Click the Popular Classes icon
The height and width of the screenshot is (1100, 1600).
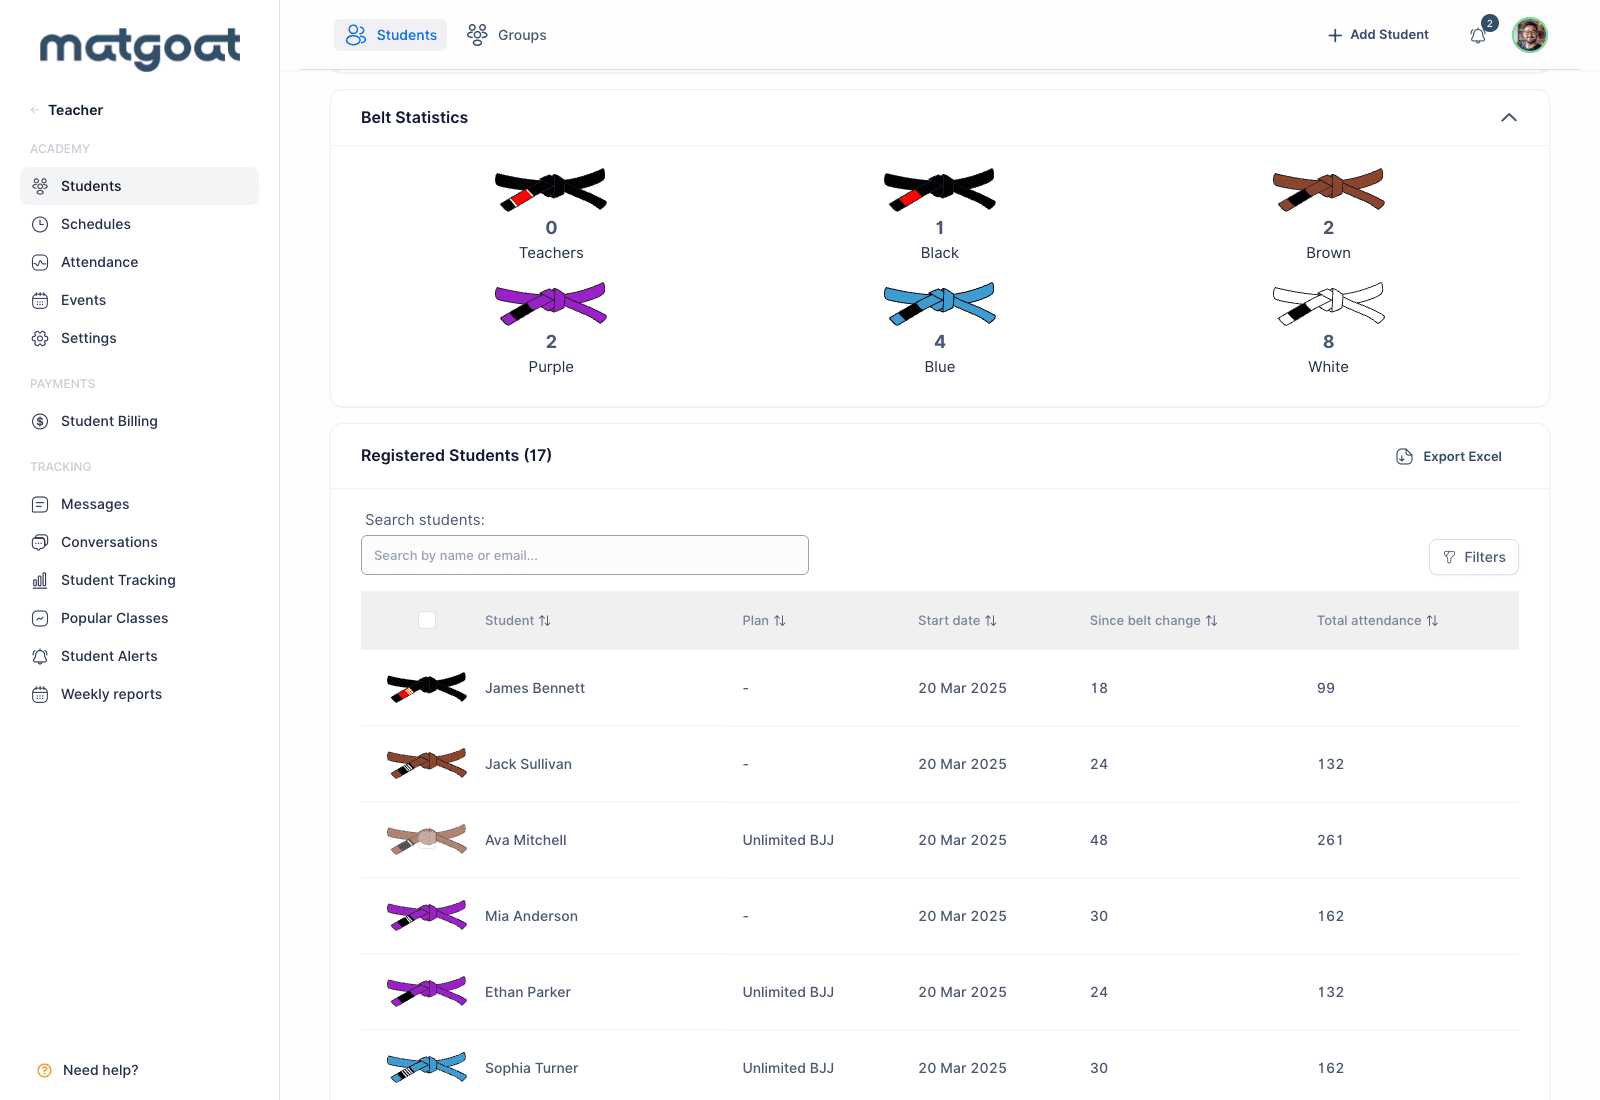40,618
